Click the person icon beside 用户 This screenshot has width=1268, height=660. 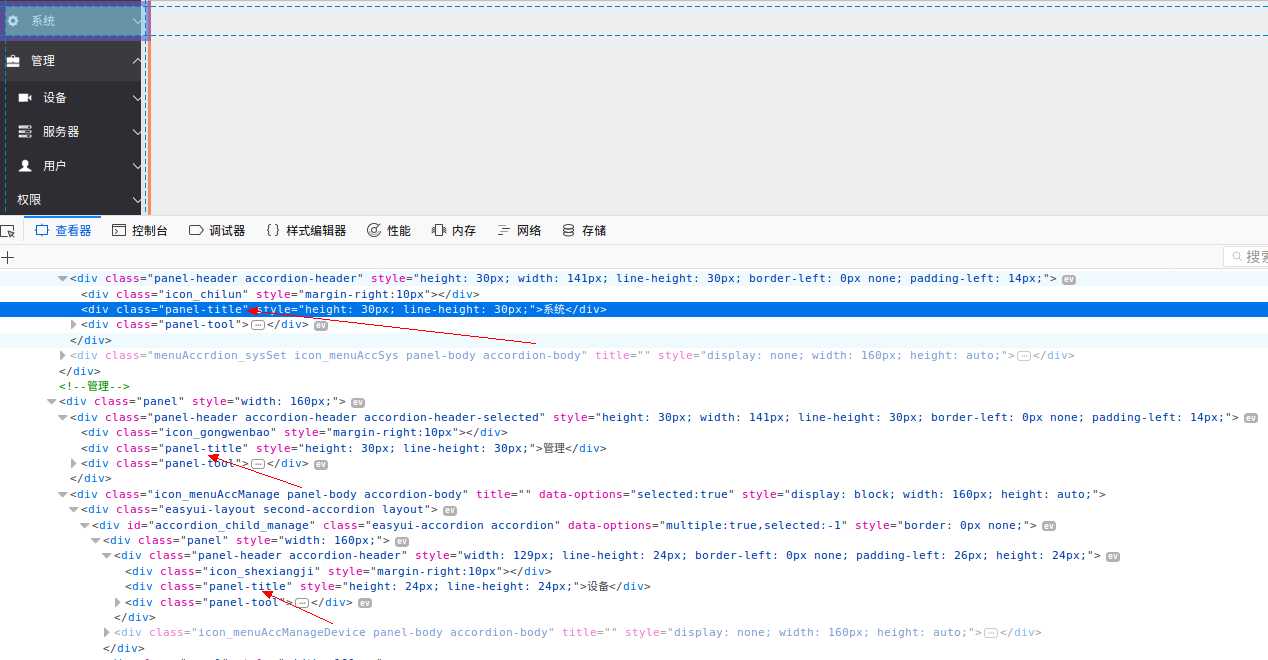pos(25,165)
